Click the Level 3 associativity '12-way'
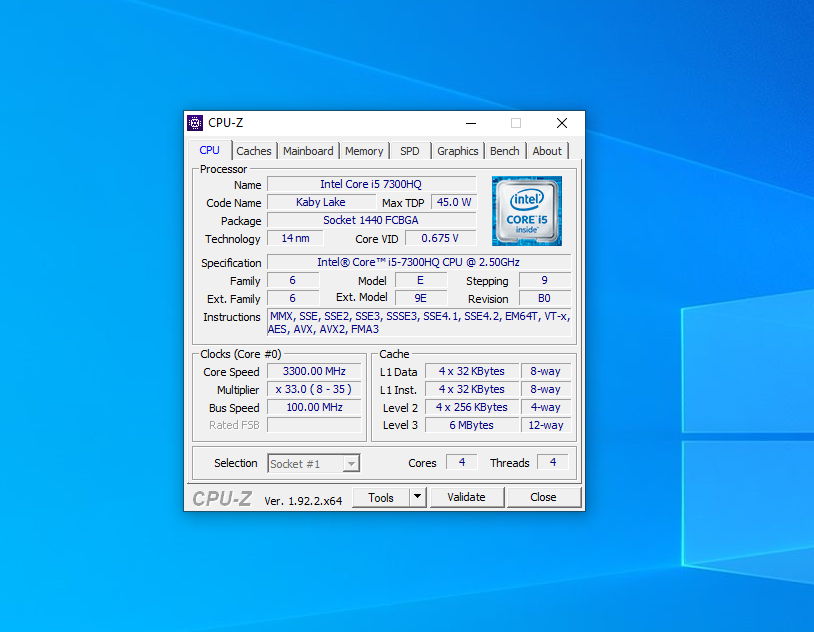The image size is (814, 632). (546, 425)
